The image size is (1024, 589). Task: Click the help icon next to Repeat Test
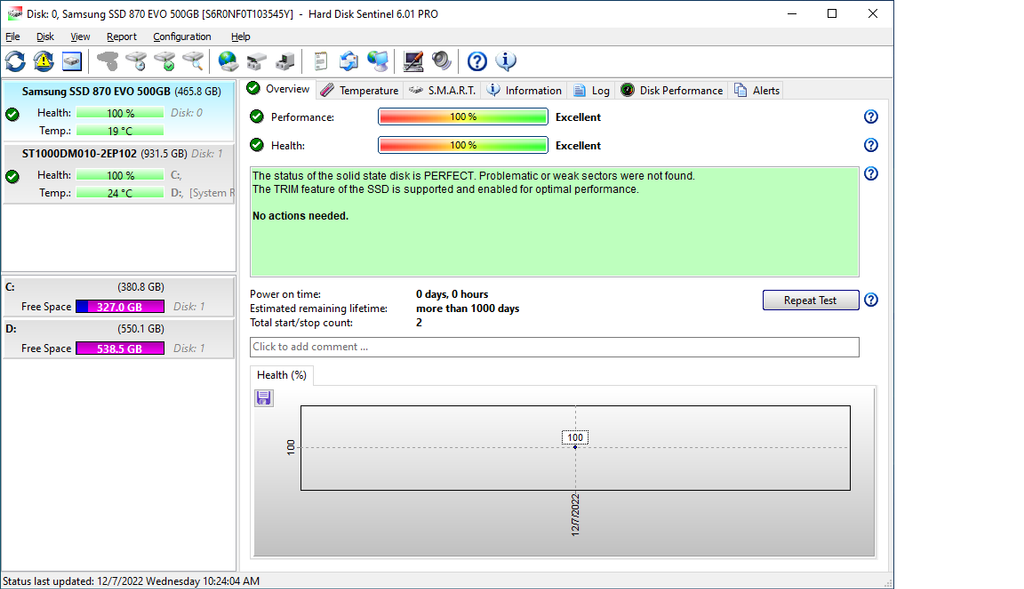[871, 300]
